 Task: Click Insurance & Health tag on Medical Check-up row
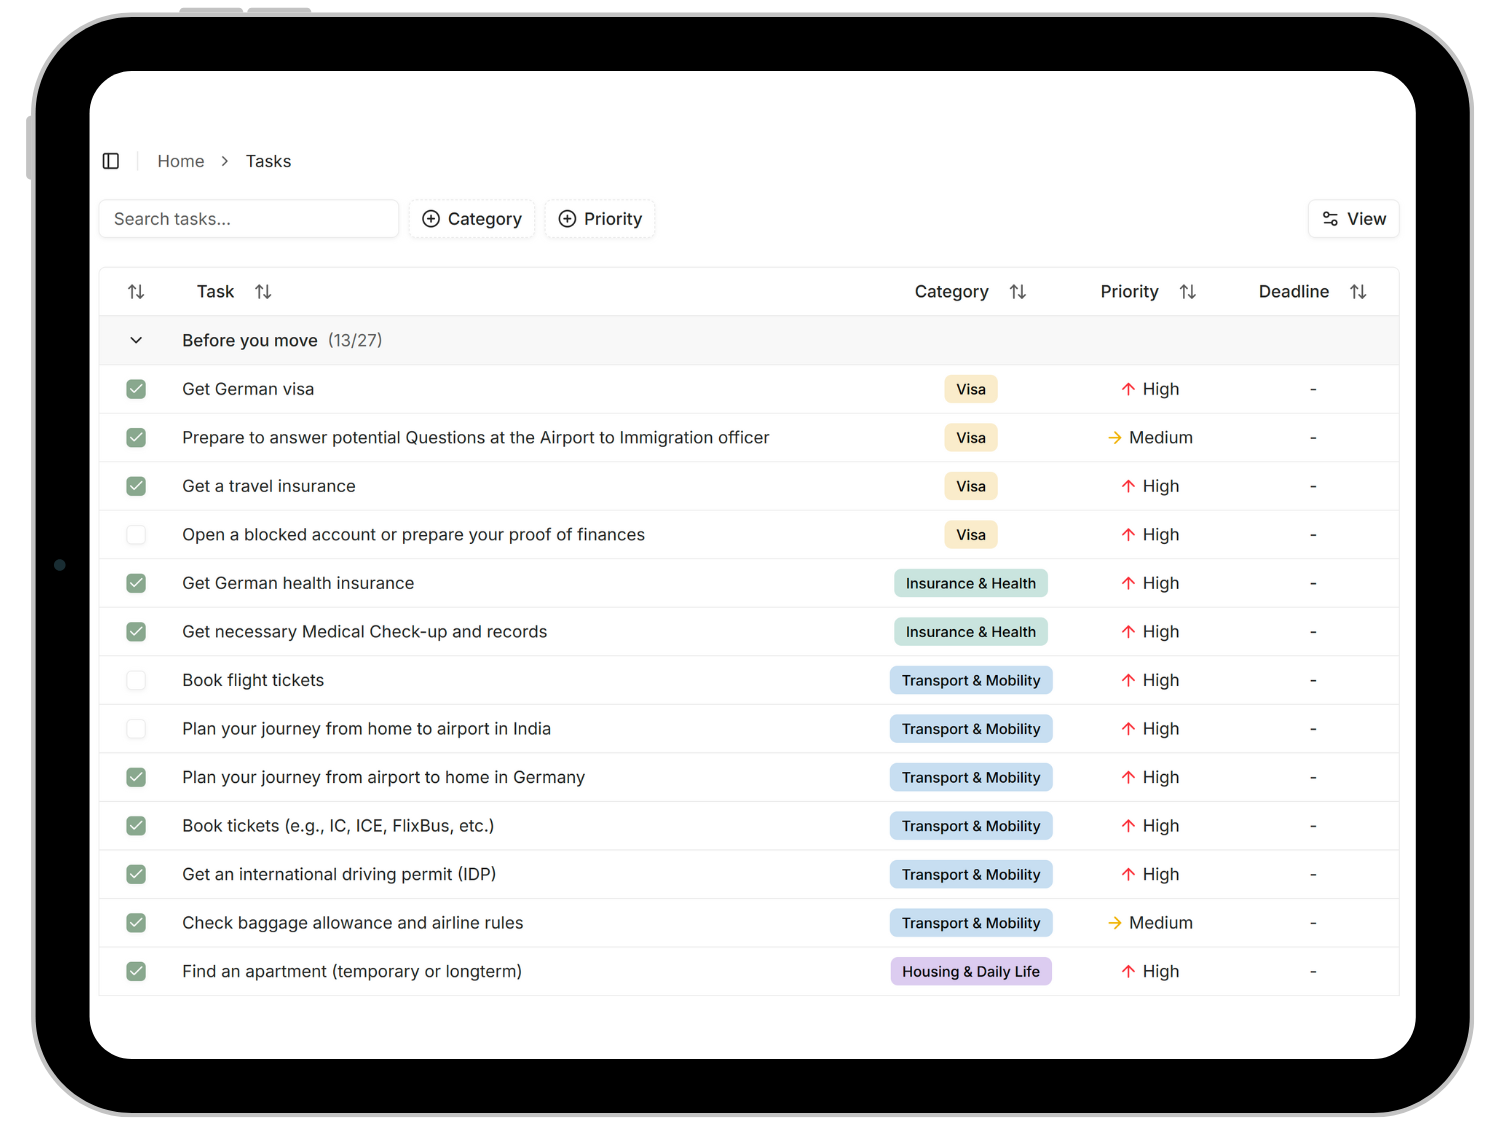[x=971, y=632]
